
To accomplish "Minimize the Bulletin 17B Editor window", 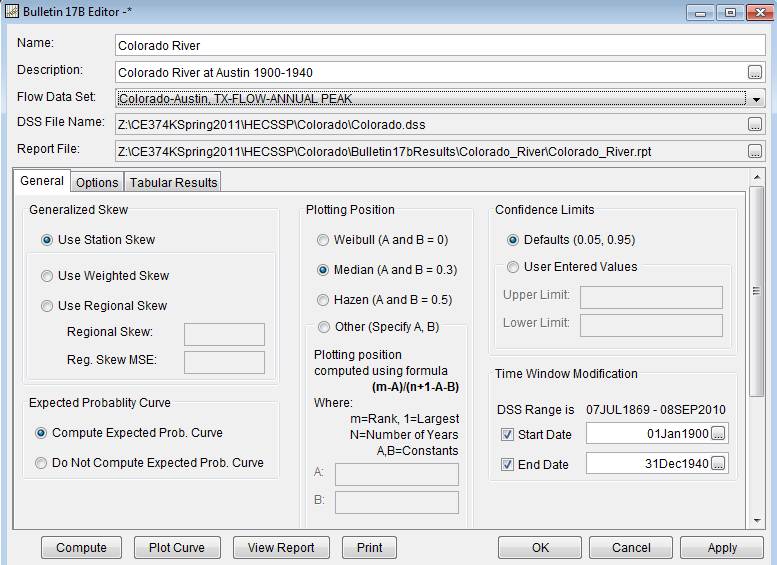I will point(700,13).
